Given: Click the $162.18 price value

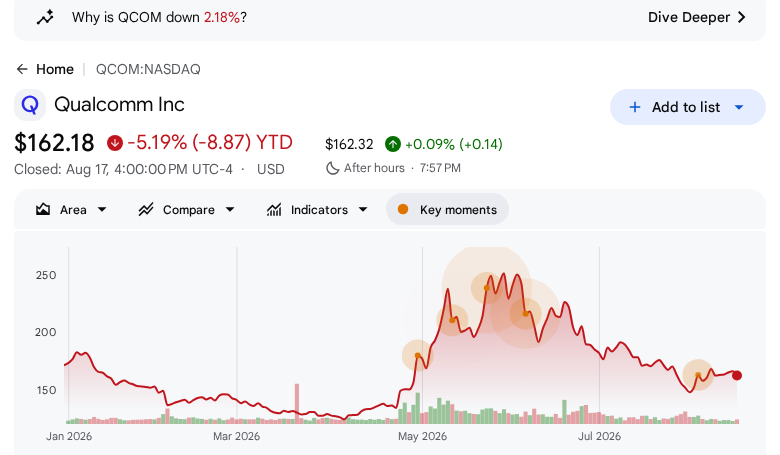Looking at the screenshot, I should point(54,143).
